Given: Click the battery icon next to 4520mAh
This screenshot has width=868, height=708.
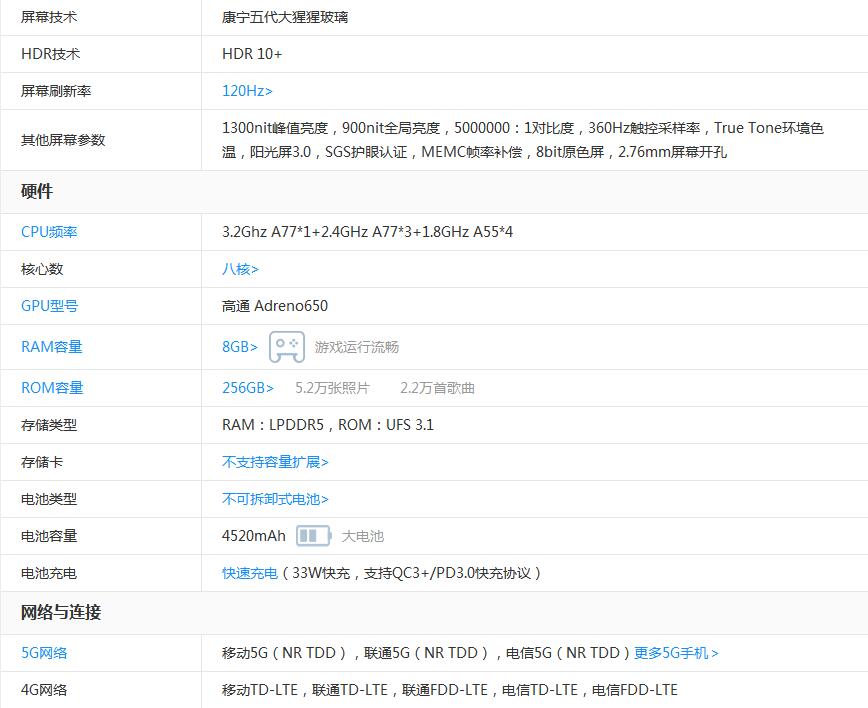Looking at the screenshot, I should pyautogui.click(x=313, y=536).
